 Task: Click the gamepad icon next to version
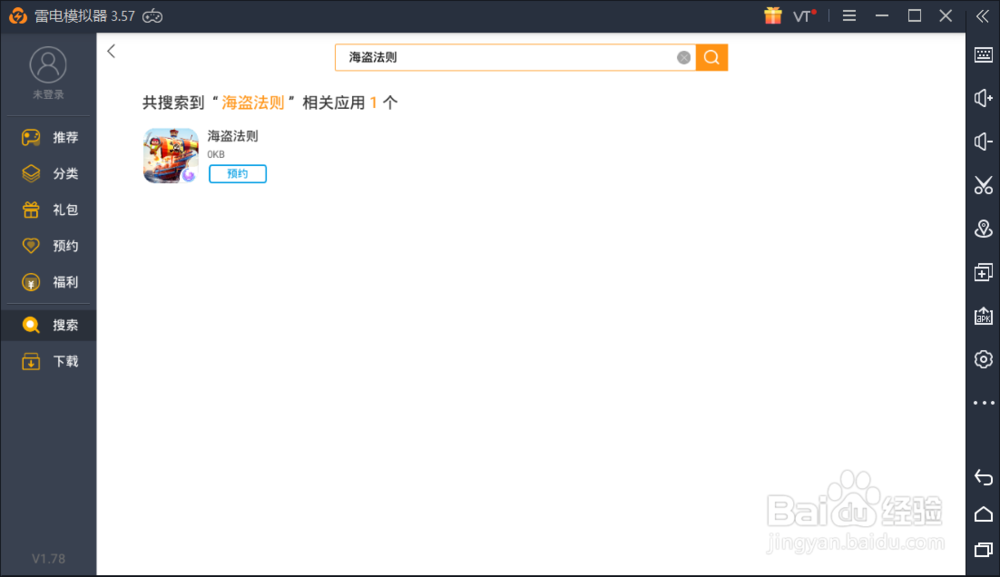tap(152, 16)
